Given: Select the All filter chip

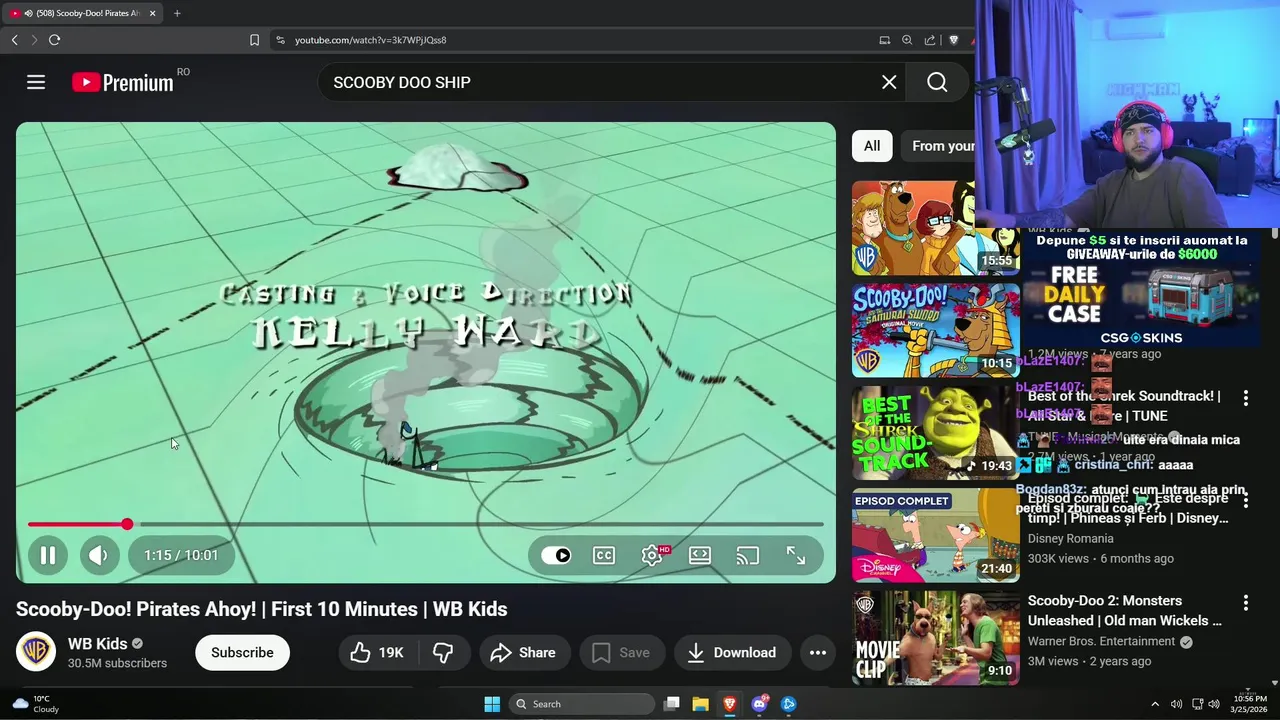Looking at the screenshot, I should tap(872, 146).
